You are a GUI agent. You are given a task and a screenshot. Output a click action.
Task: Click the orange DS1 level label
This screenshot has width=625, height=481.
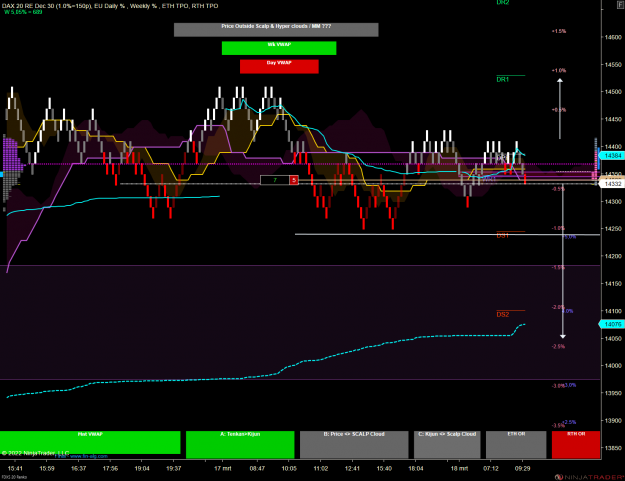click(502, 236)
